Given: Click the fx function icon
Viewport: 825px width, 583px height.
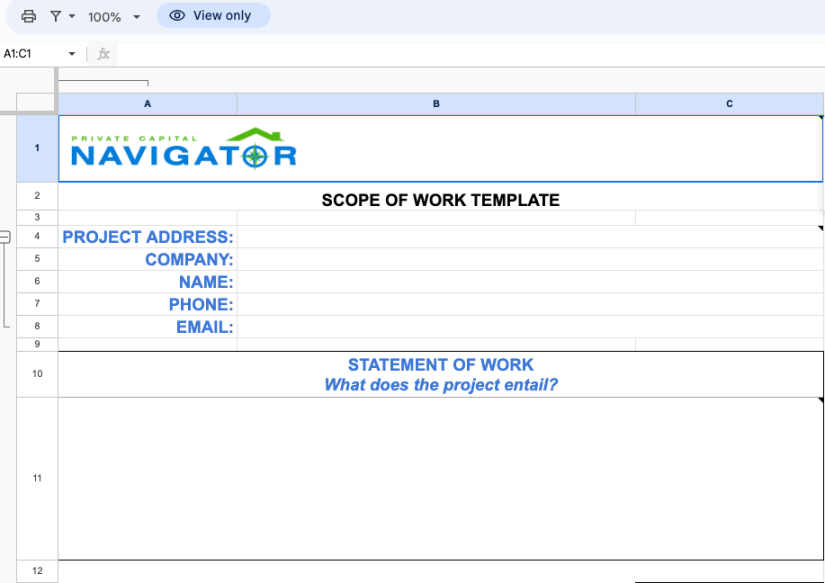Looking at the screenshot, I should click(x=103, y=54).
